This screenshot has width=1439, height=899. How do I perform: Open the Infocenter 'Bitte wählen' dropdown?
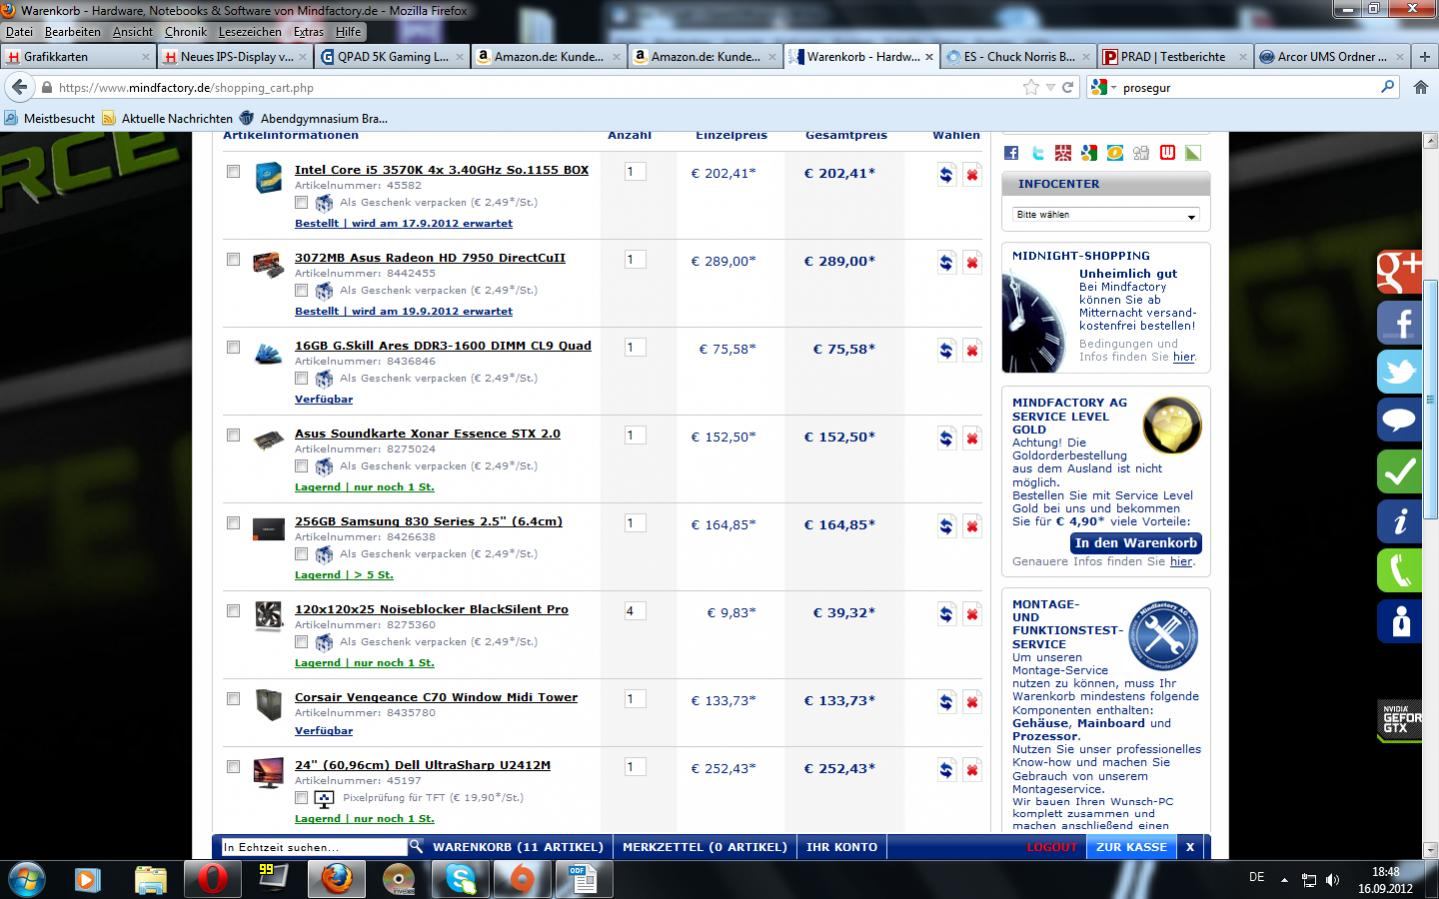[x=1105, y=215]
